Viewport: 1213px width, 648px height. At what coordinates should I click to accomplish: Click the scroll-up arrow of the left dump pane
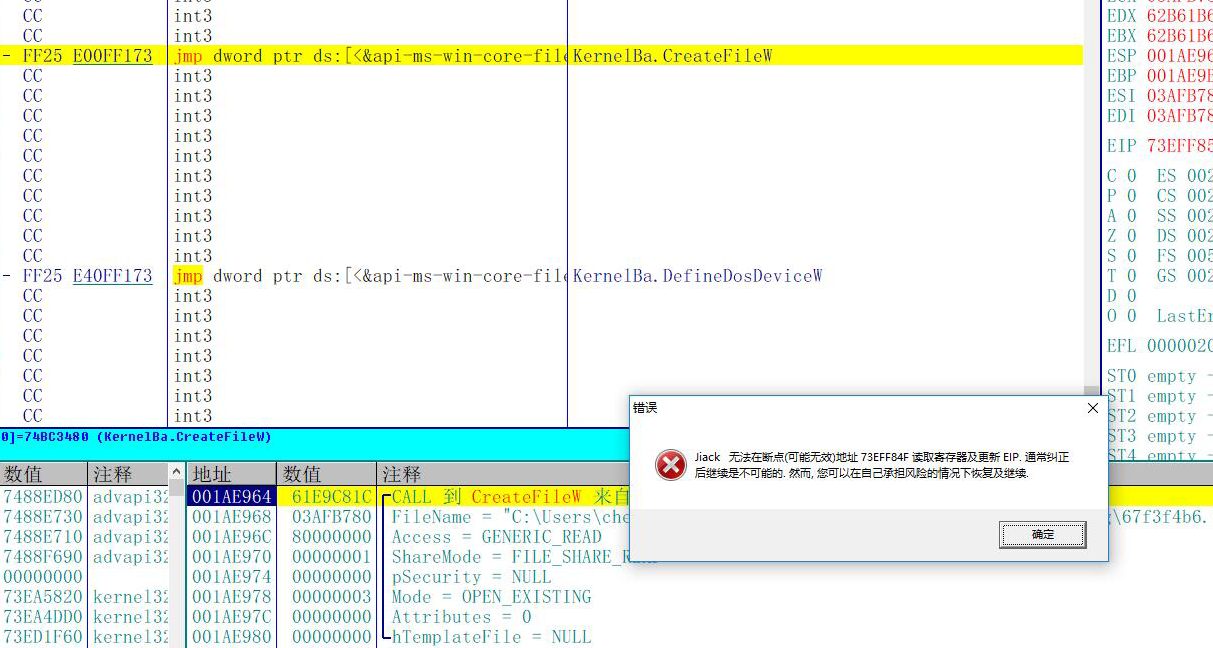point(177,473)
